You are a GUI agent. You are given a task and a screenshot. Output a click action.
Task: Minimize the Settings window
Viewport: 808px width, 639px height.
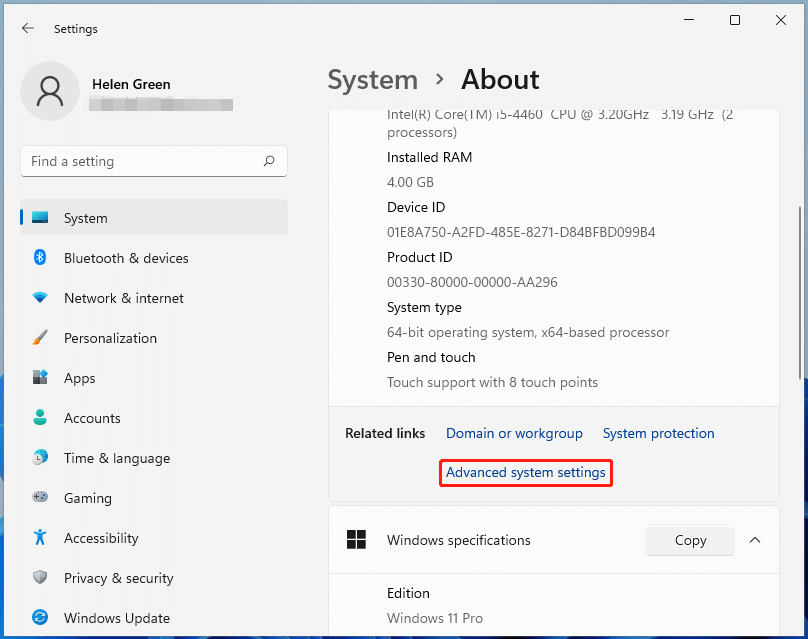pos(689,20)
